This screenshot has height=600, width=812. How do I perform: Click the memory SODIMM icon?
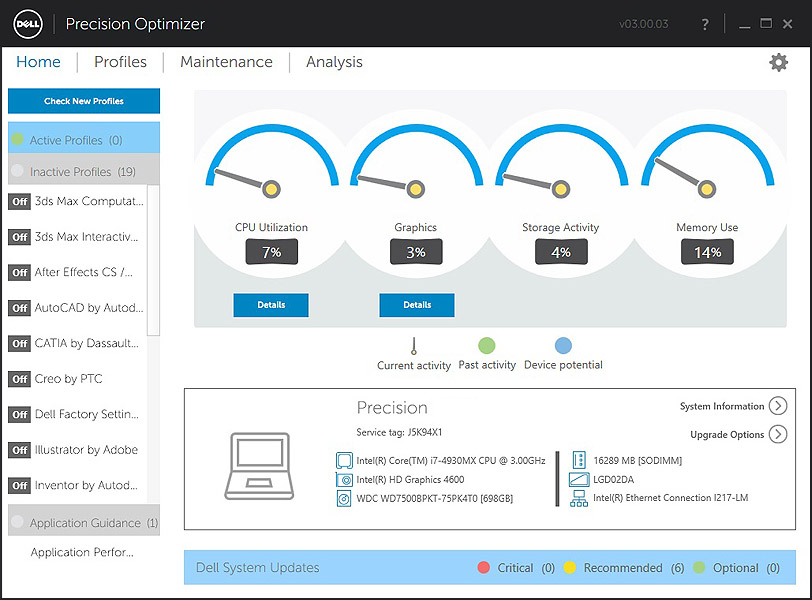579,460
